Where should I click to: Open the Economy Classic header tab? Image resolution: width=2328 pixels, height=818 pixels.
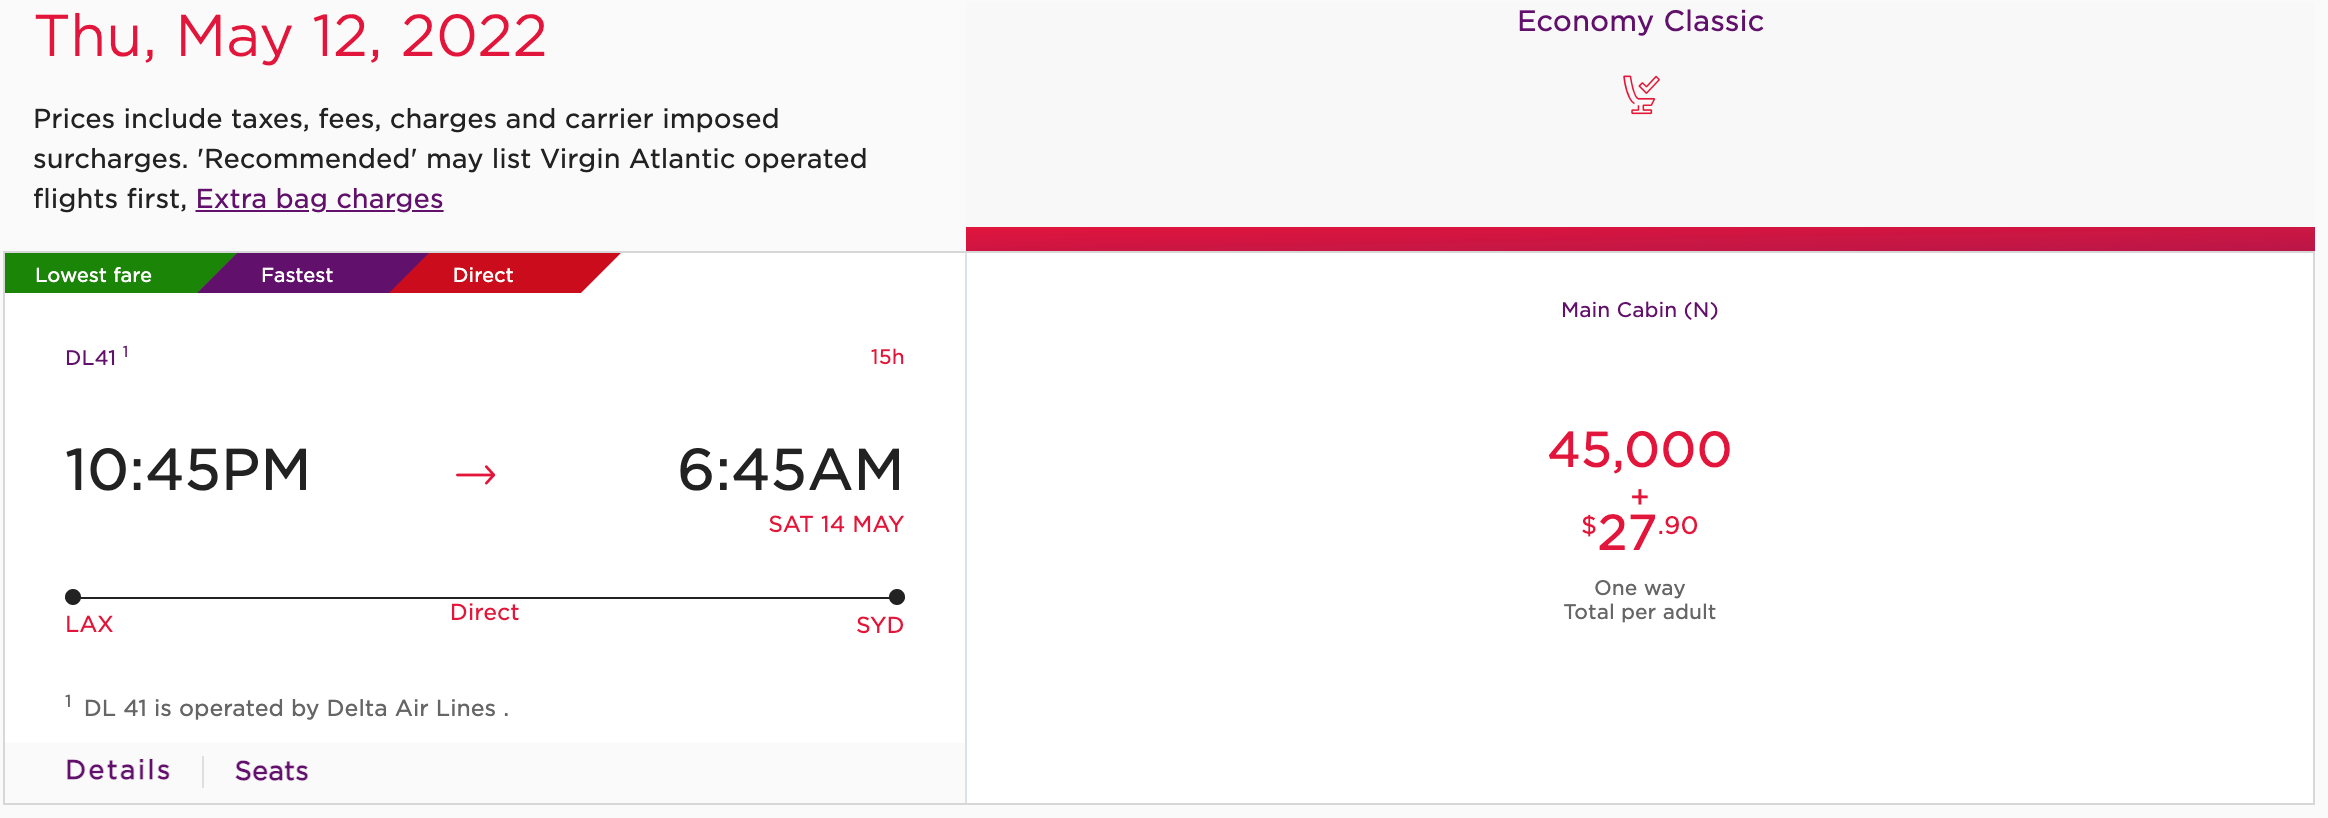tap(1640, 21)
